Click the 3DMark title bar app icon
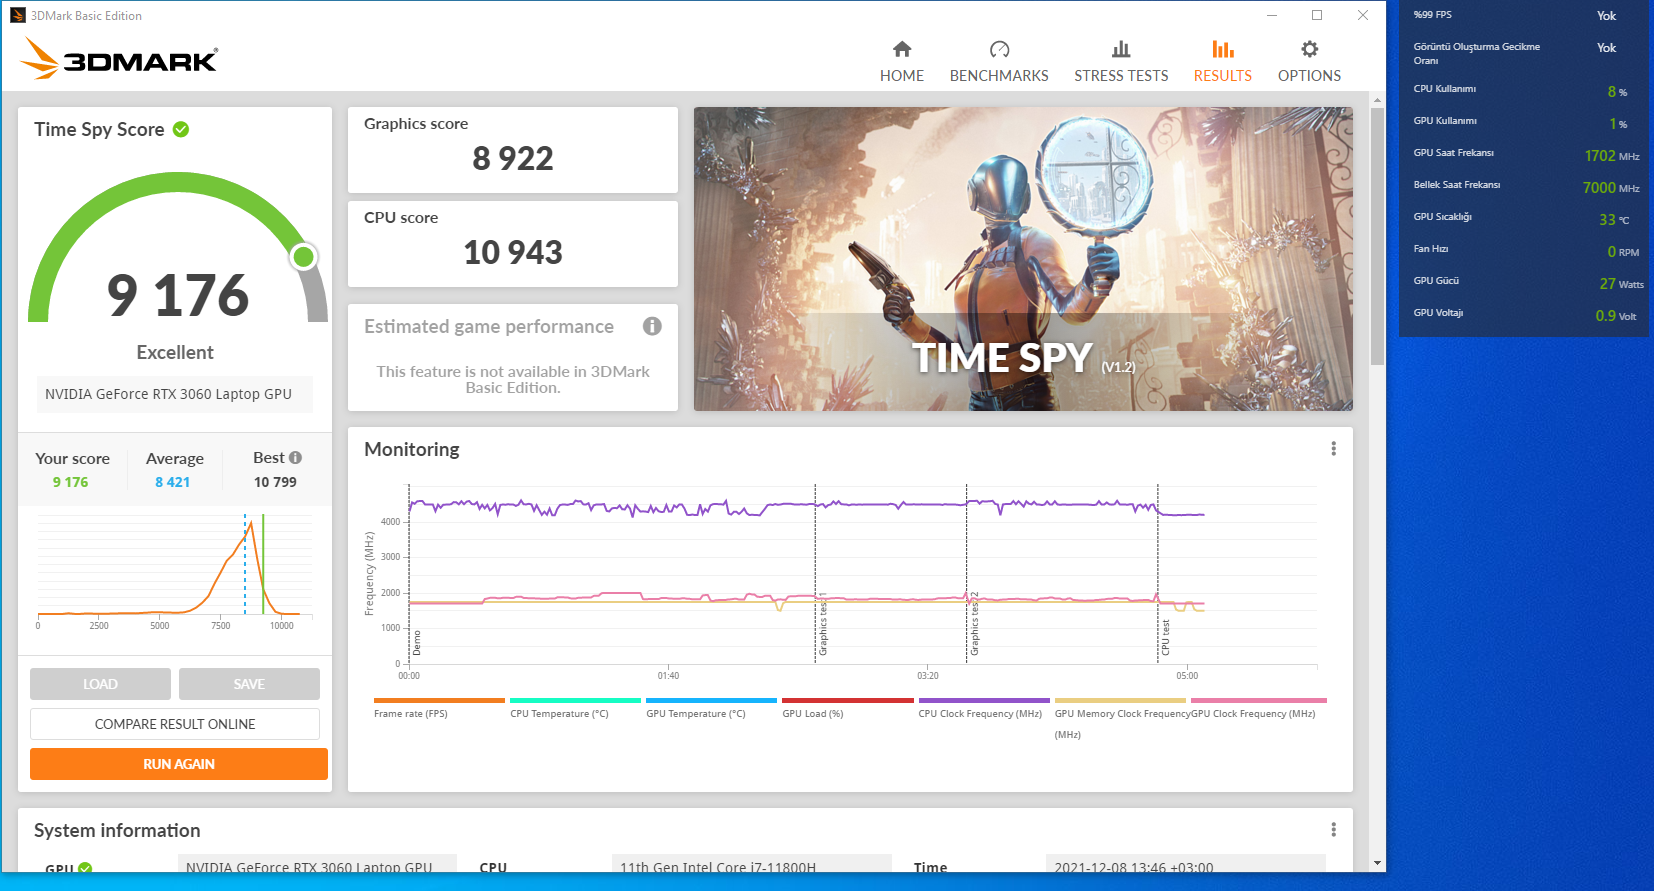 coord(17,15)
